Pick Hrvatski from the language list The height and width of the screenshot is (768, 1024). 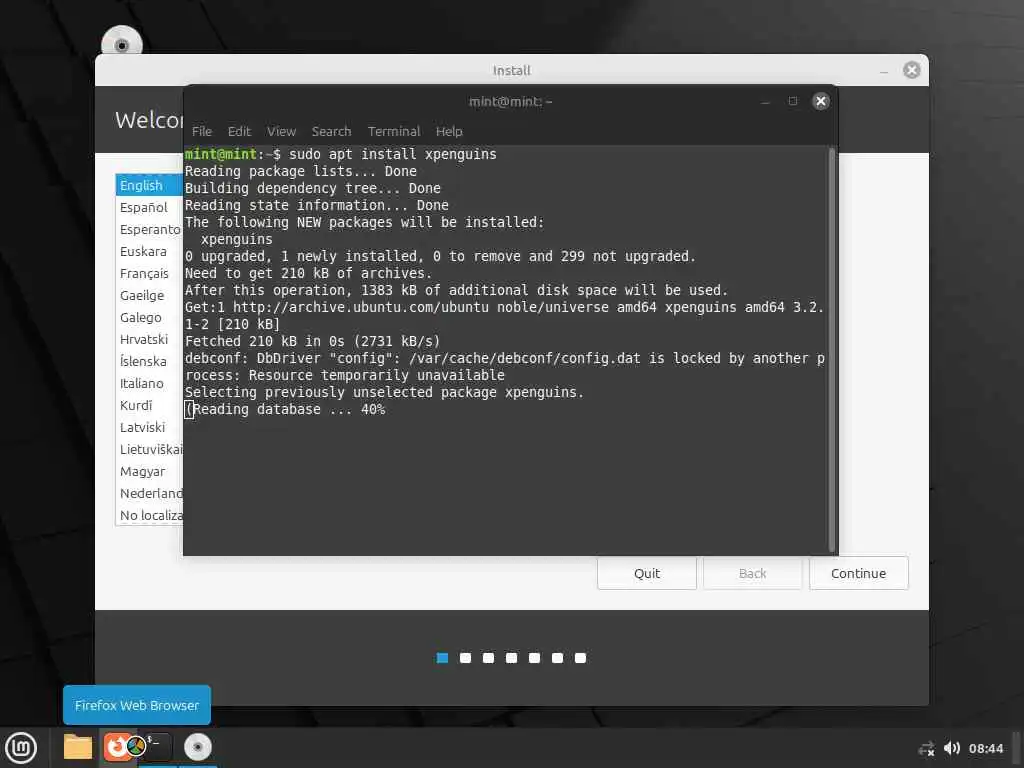pos(150,340)
